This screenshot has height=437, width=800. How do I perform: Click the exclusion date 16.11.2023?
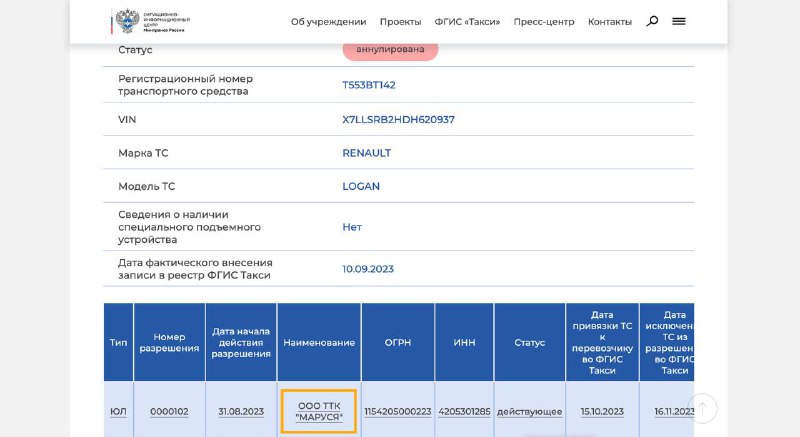(x=674, y=412)
